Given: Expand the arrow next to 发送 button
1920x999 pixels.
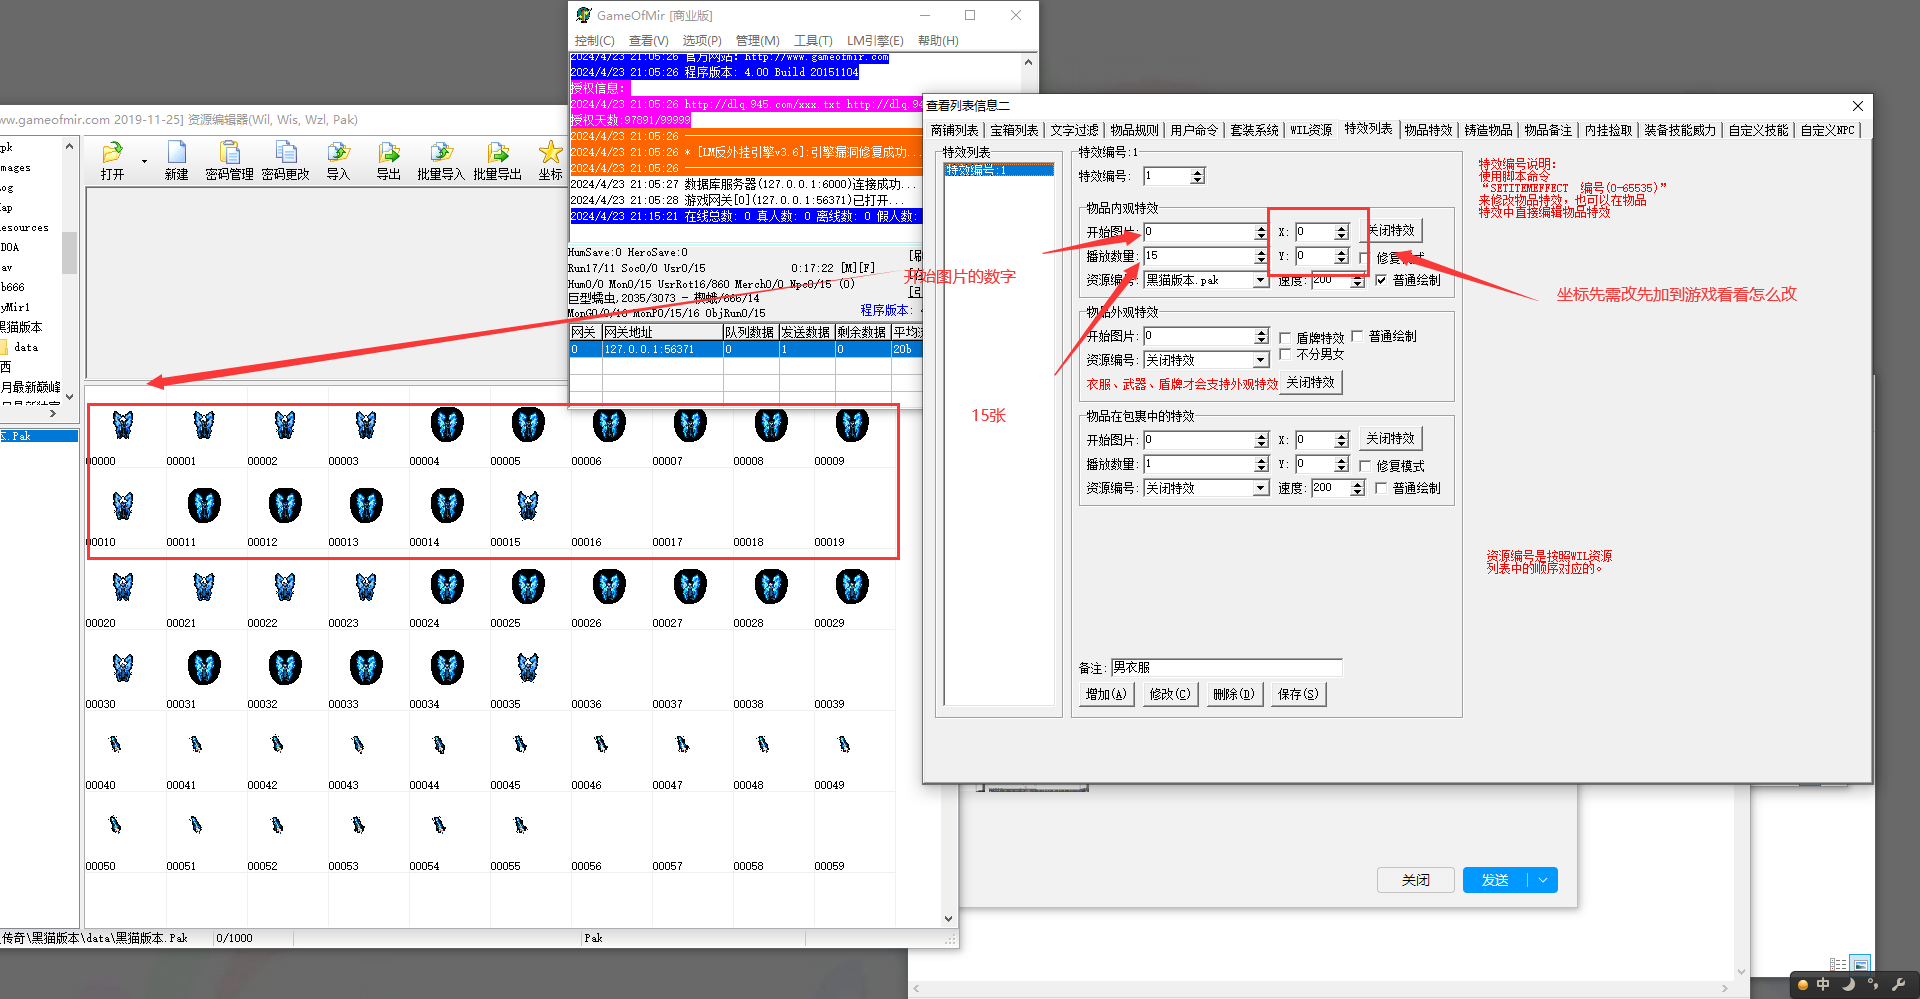Looking at the screenshot, I should (x=1543, y=880).
